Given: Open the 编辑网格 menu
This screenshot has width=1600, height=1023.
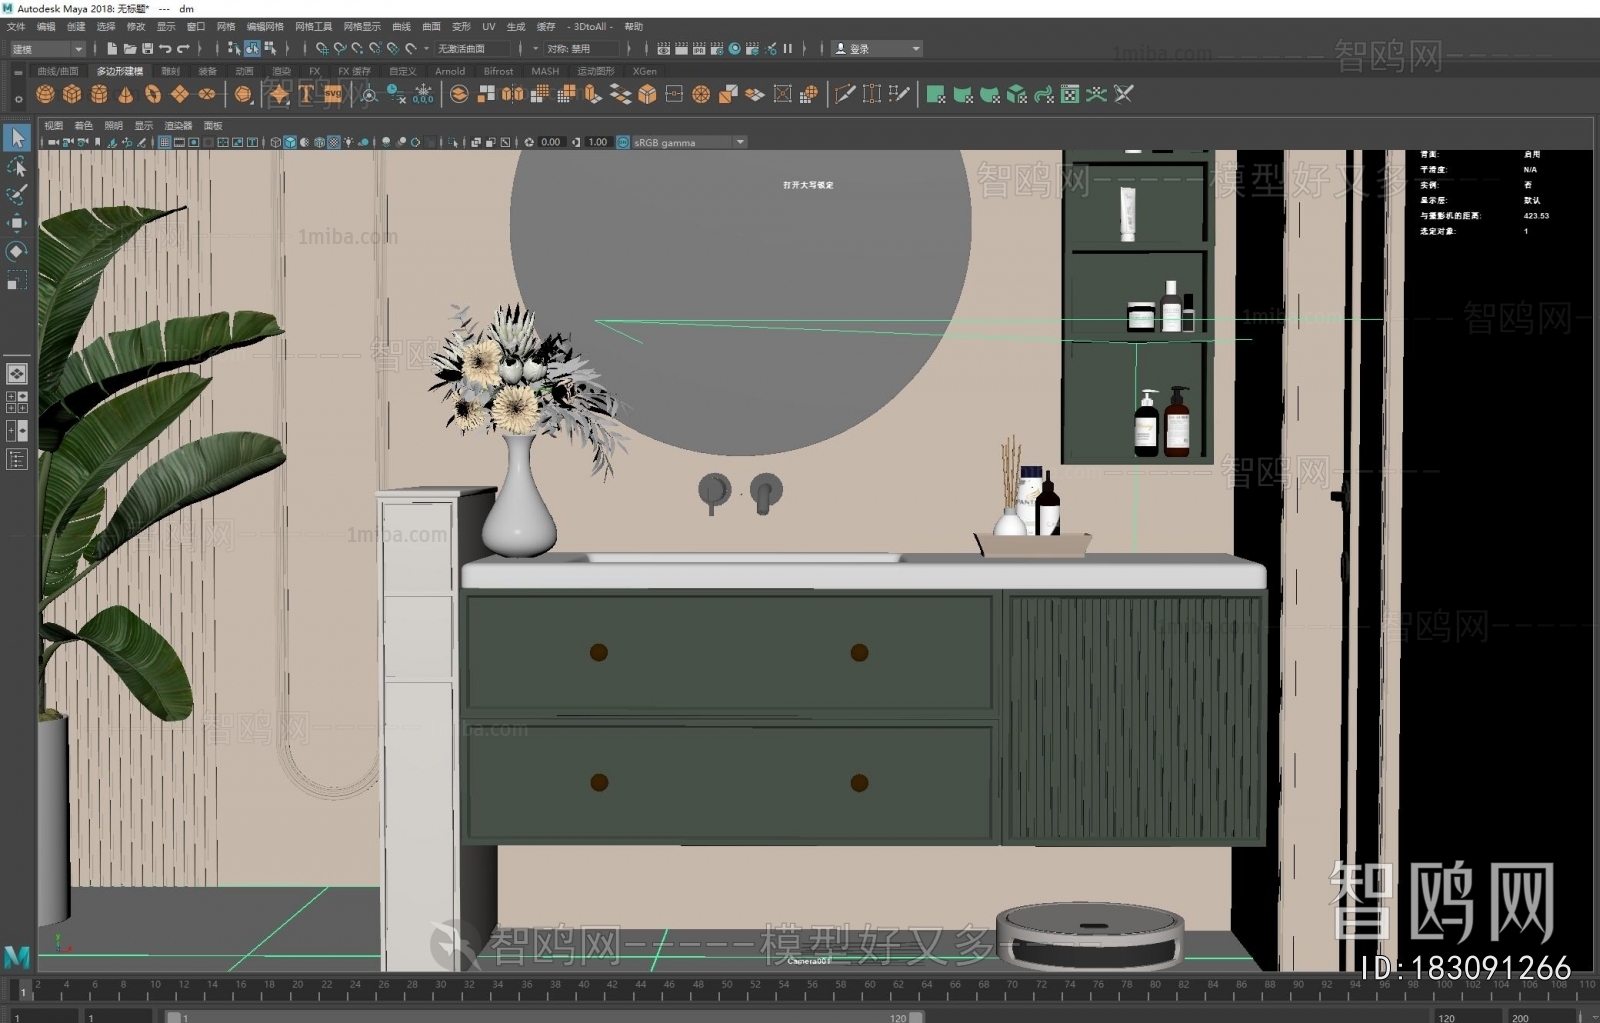Looking at the screenshot, I should pos(265,27).
